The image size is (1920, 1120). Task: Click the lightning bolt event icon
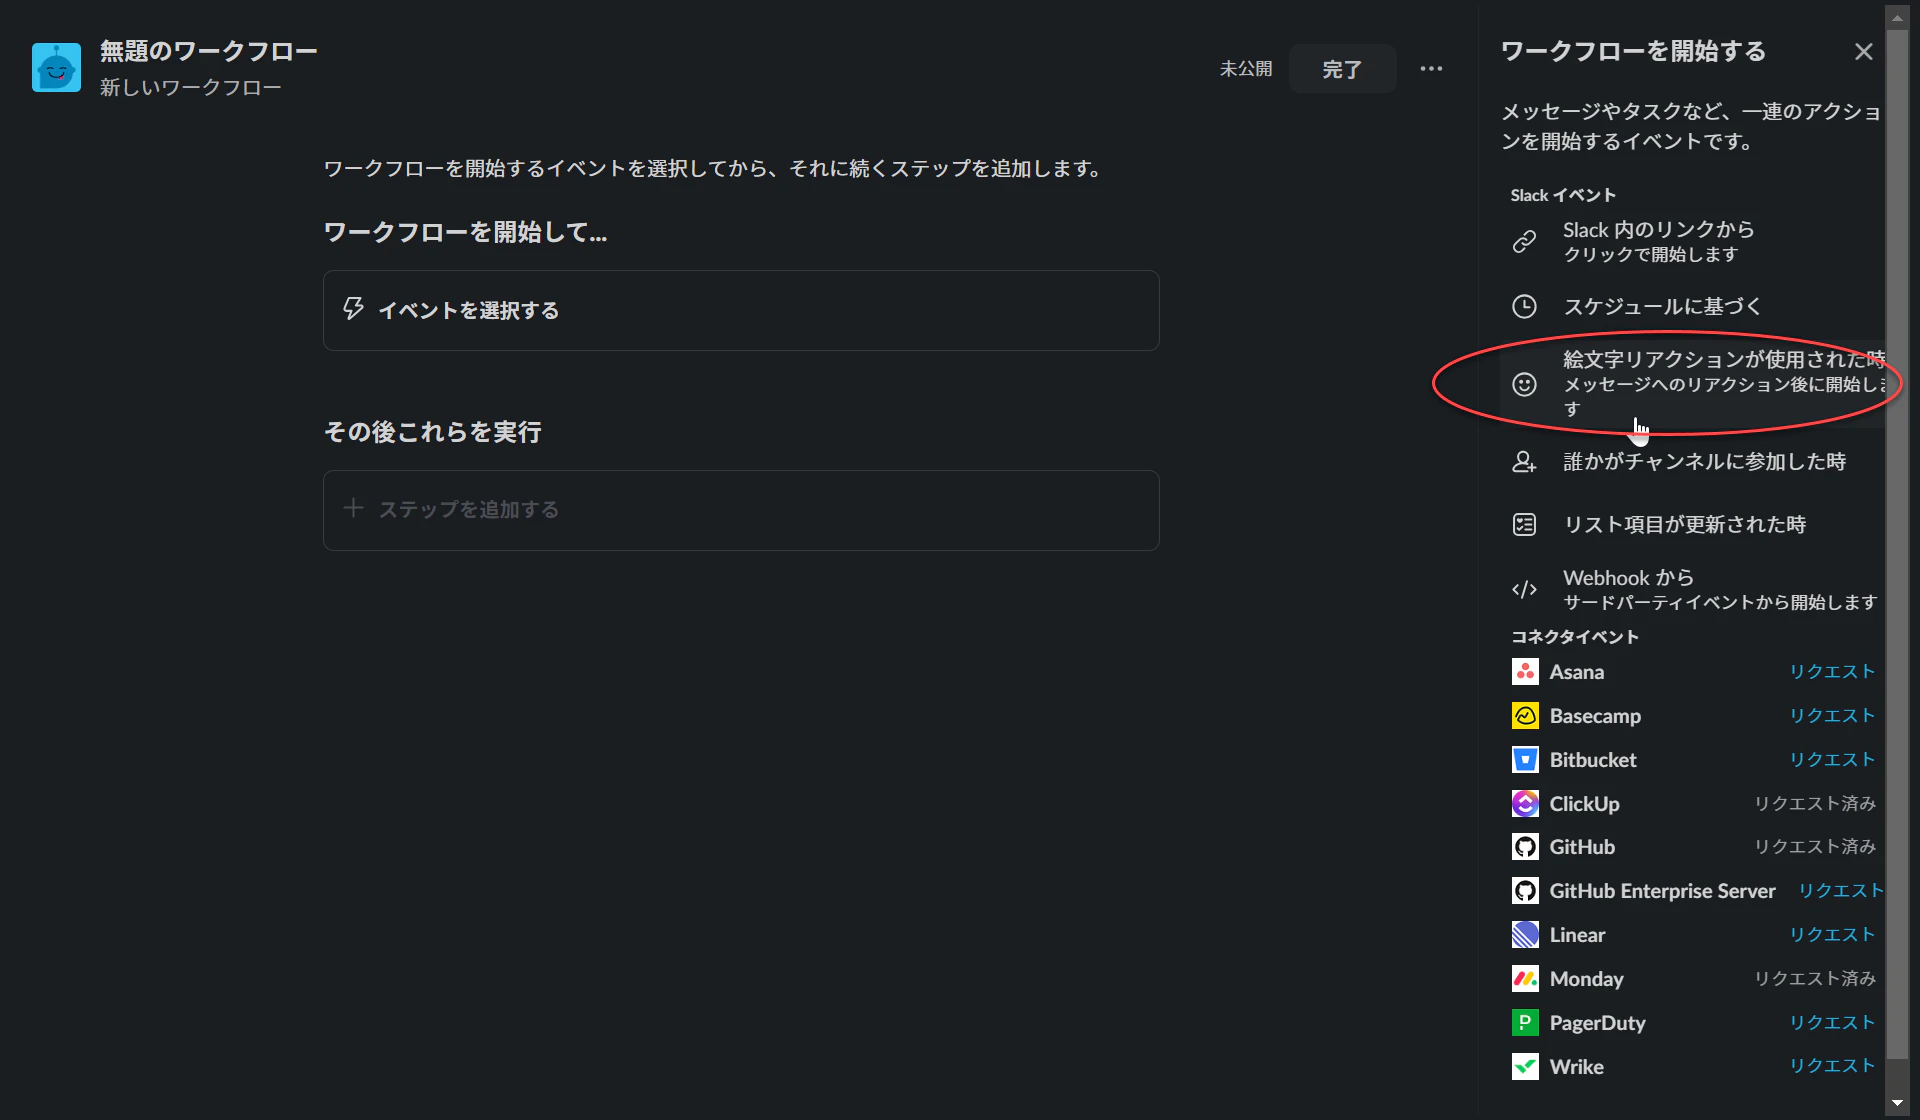(353, 309)
